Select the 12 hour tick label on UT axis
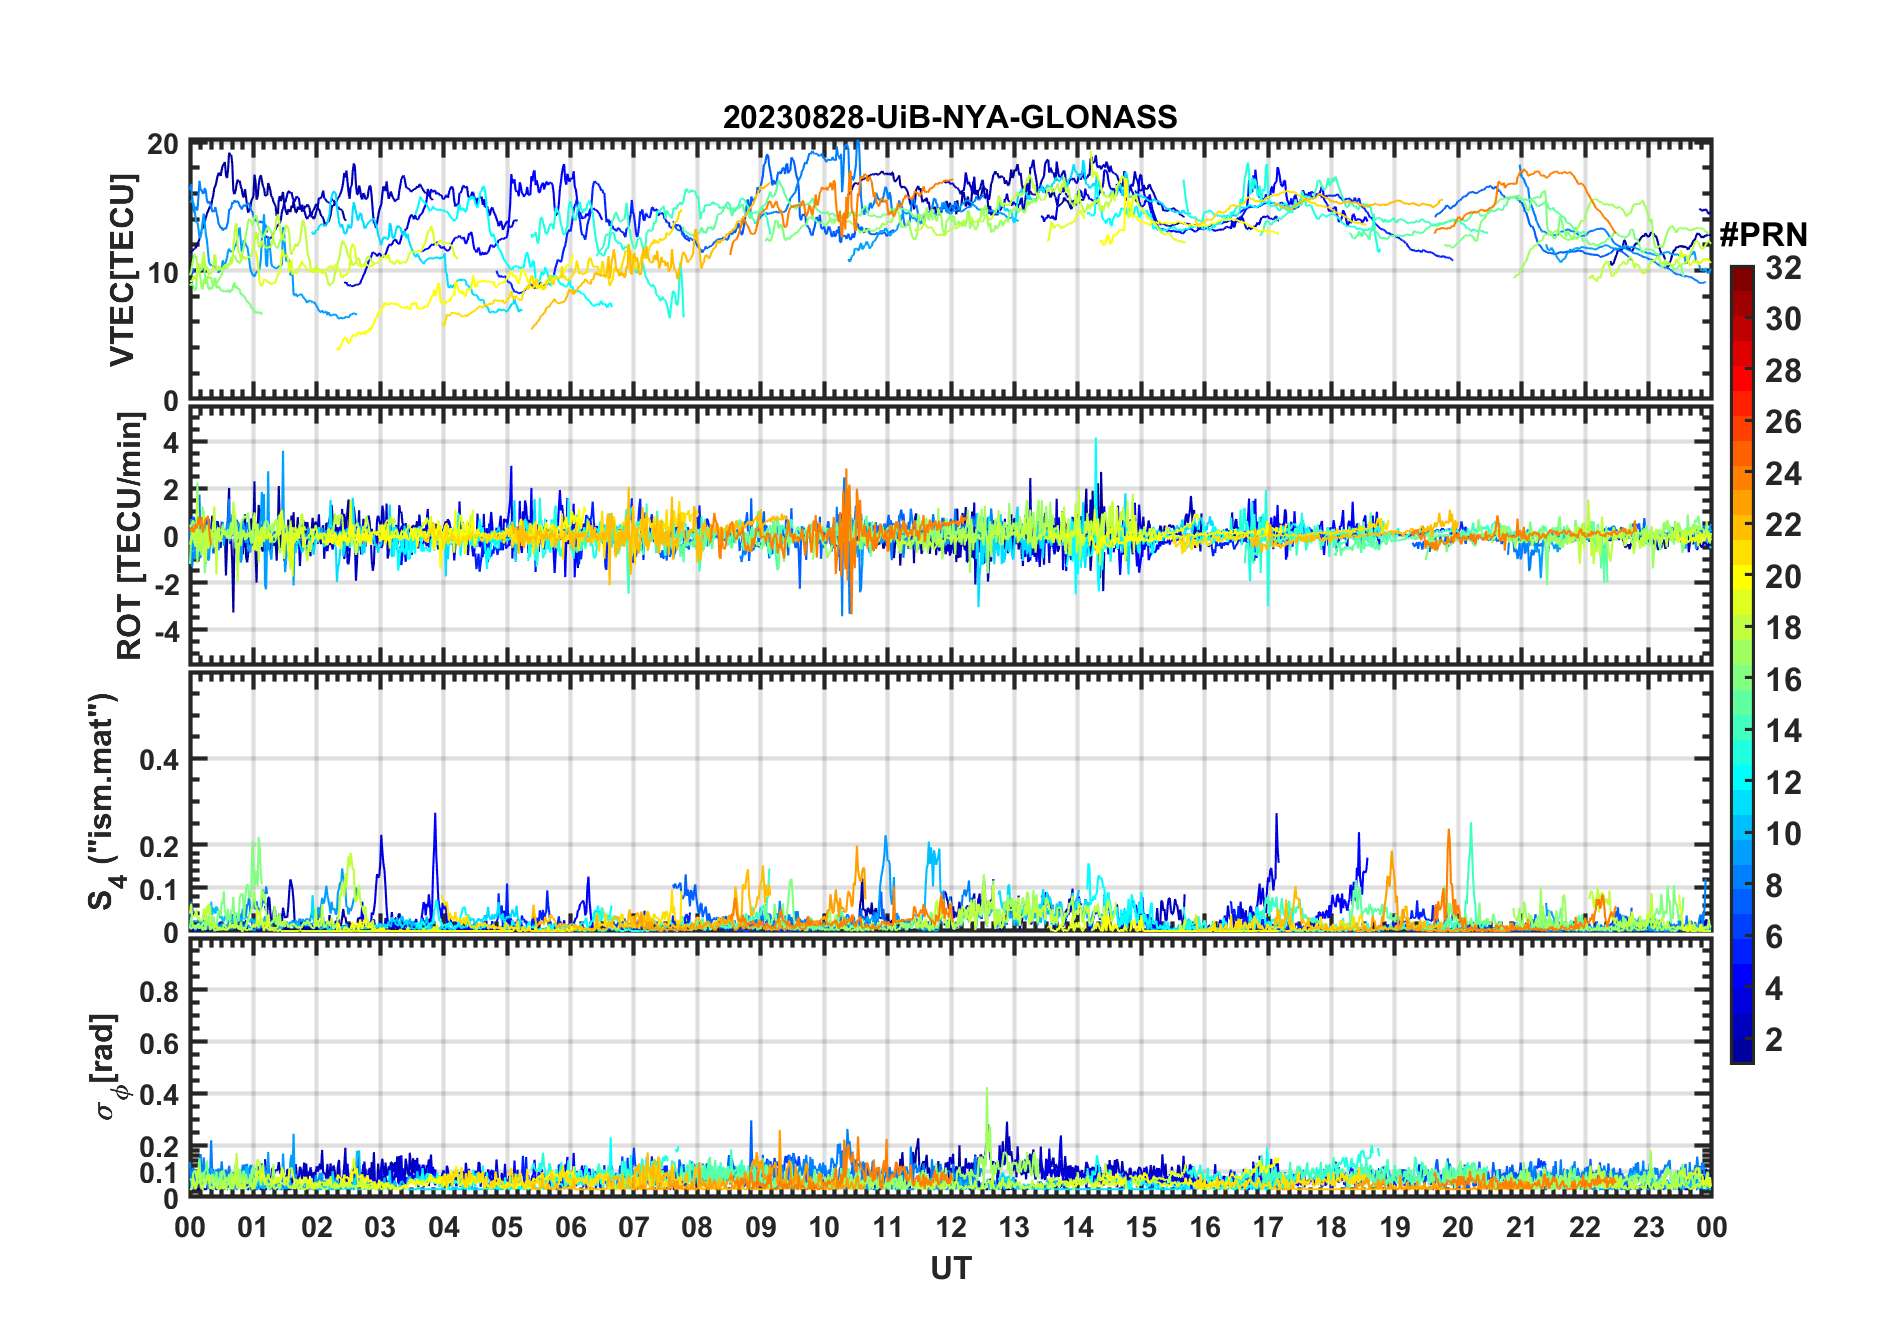1902x1330 pixels. click(x=950, y=1227)
